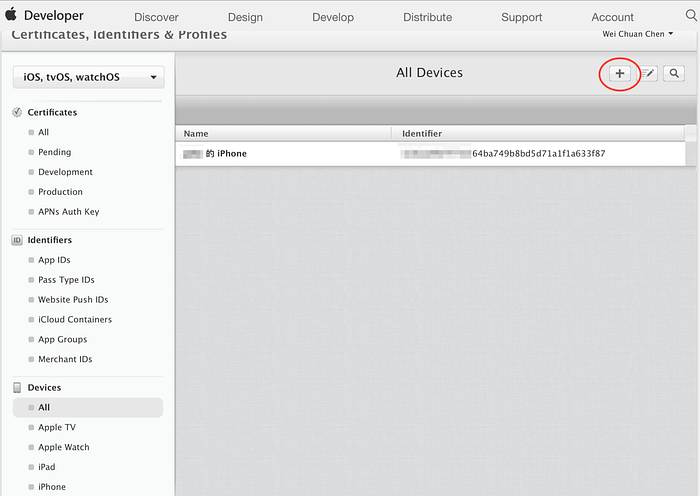Click the Devices section phone icon
This screenshot has height=496, width=700.
[x=17, y=388]
